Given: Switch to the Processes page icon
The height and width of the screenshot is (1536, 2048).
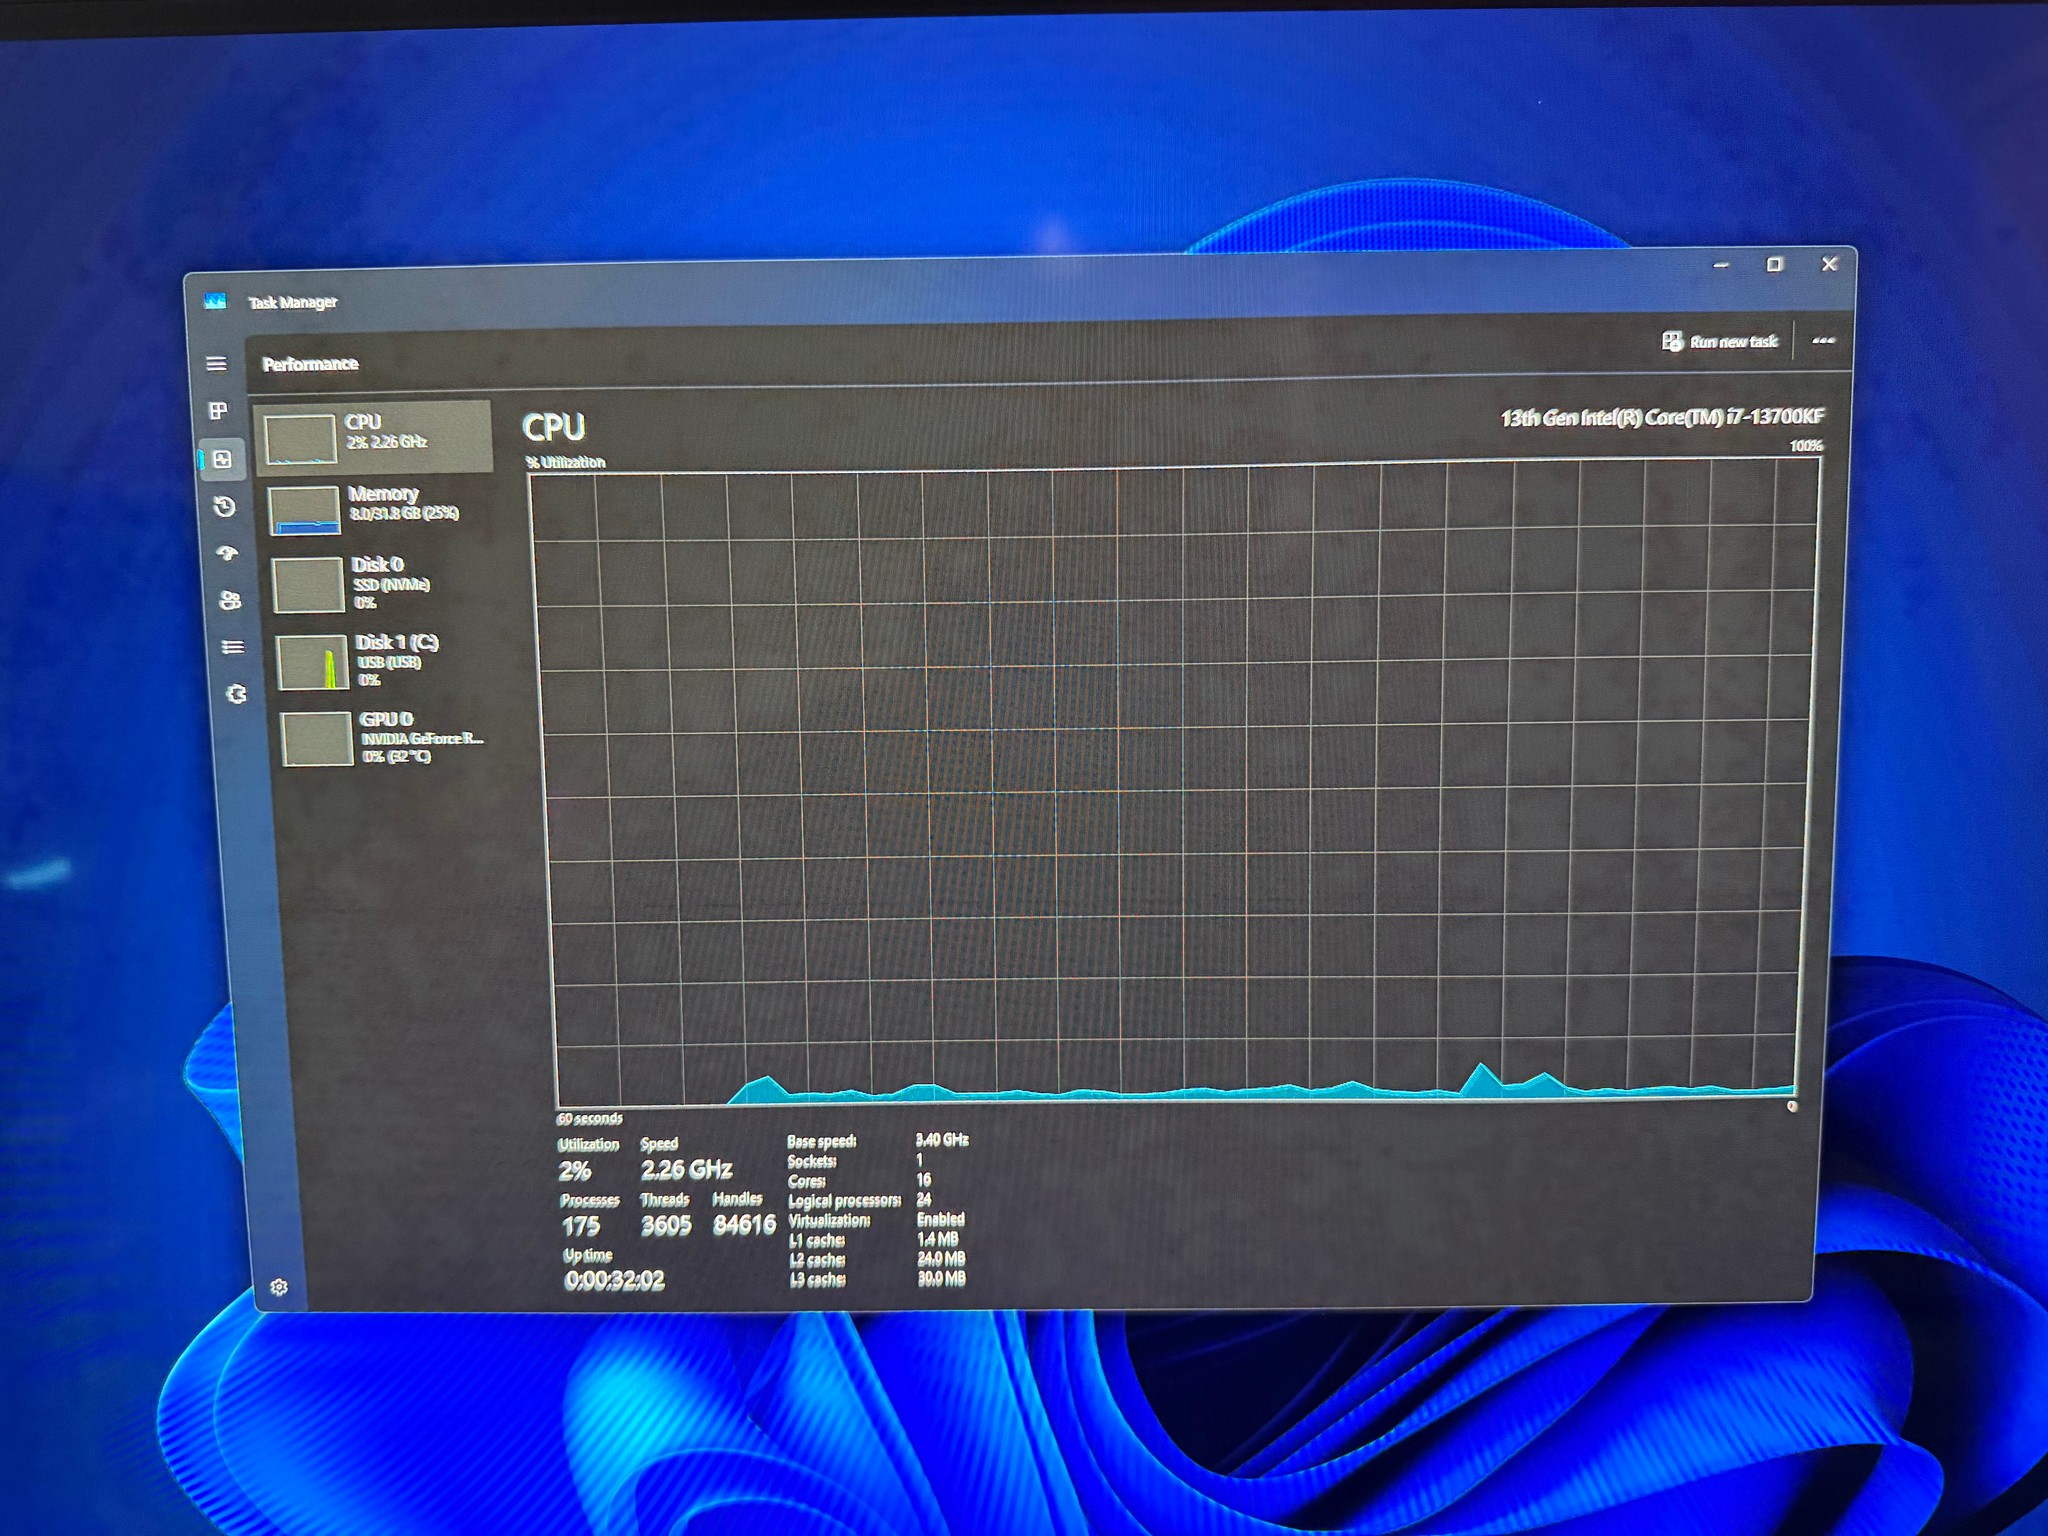Looking at the screenshot, I should coord(218,411).
